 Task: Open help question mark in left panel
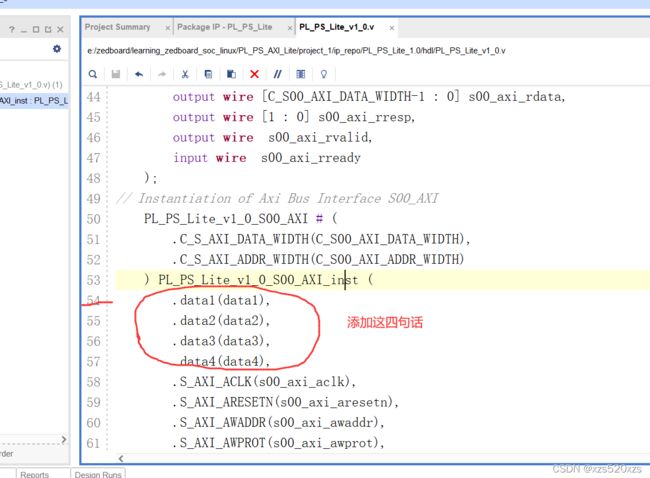pyautogui.click(x=12, y=29)
